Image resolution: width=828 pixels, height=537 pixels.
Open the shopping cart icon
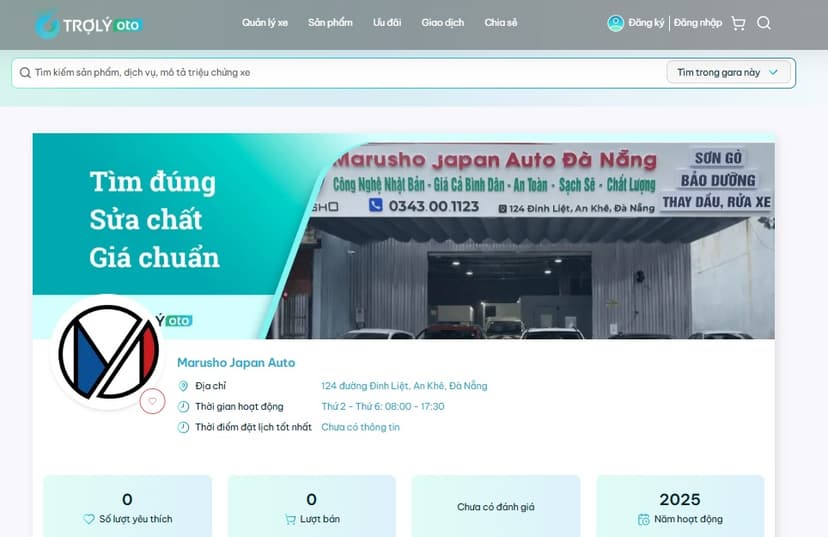738,23
